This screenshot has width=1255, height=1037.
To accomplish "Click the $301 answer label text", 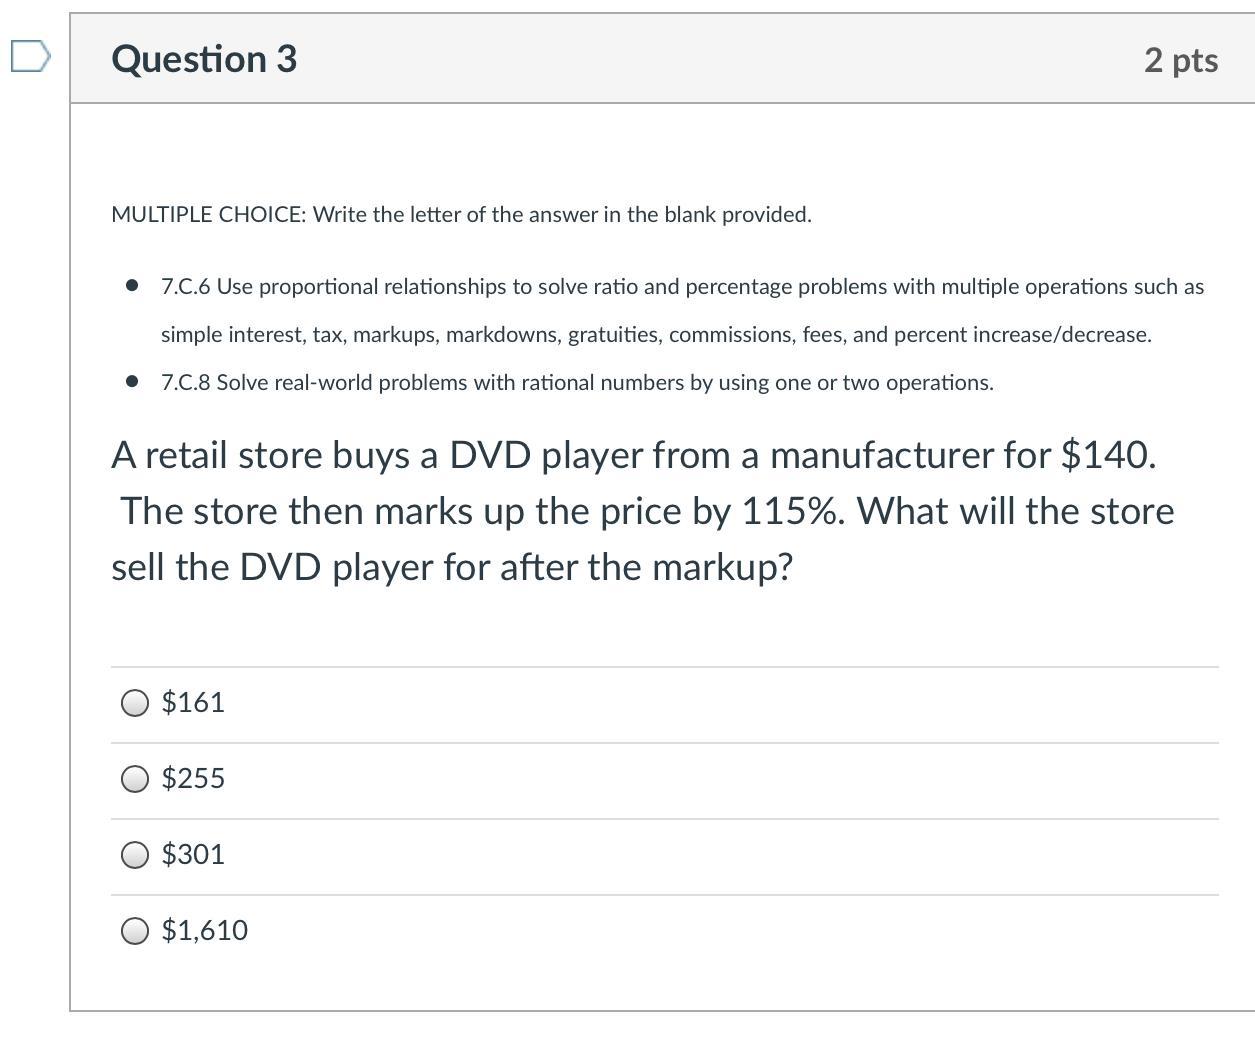I will [x=193, y=855].
